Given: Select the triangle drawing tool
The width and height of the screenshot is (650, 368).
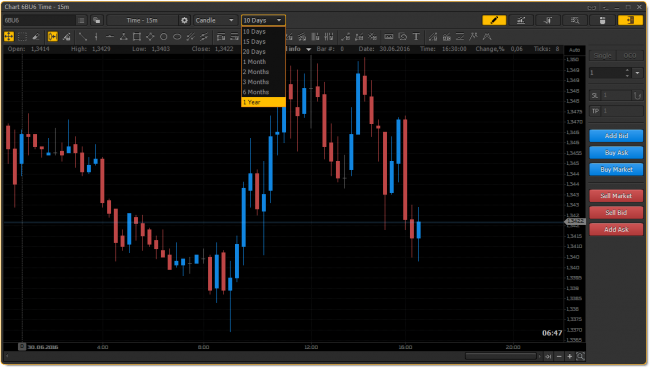Looking at the screenshot, I should [123, 37].
